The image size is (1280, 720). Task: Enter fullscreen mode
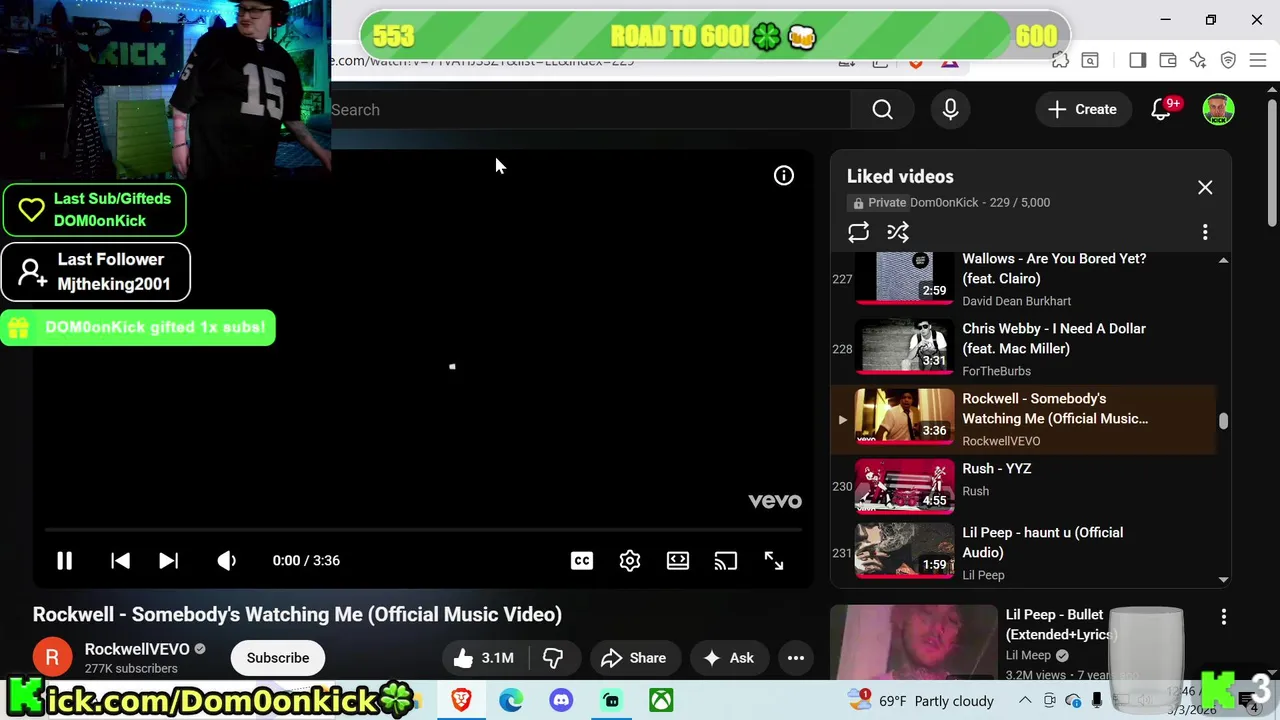pos(774,561)
